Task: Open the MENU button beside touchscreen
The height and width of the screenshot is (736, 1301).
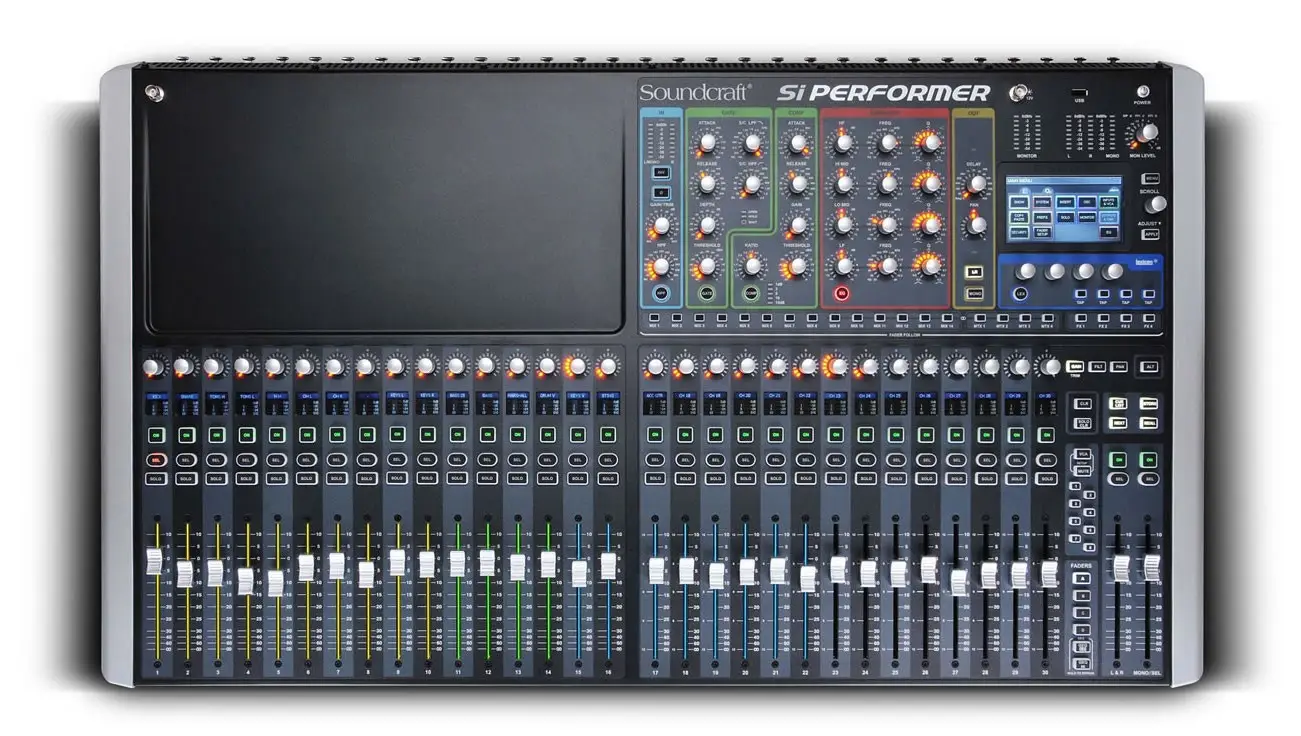Action: [x=1152, y=177]
